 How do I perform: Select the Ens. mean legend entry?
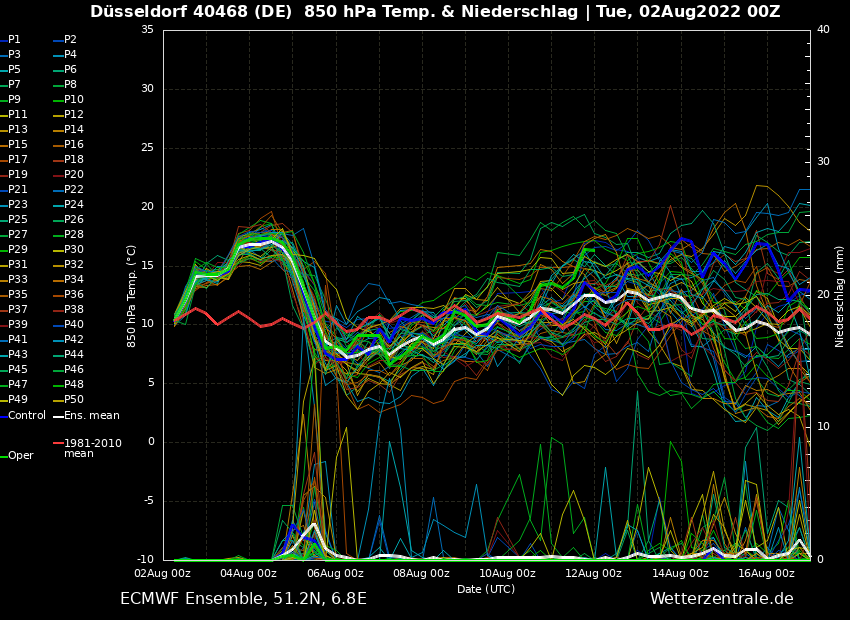pyautogui.click(x=90, y=415)
